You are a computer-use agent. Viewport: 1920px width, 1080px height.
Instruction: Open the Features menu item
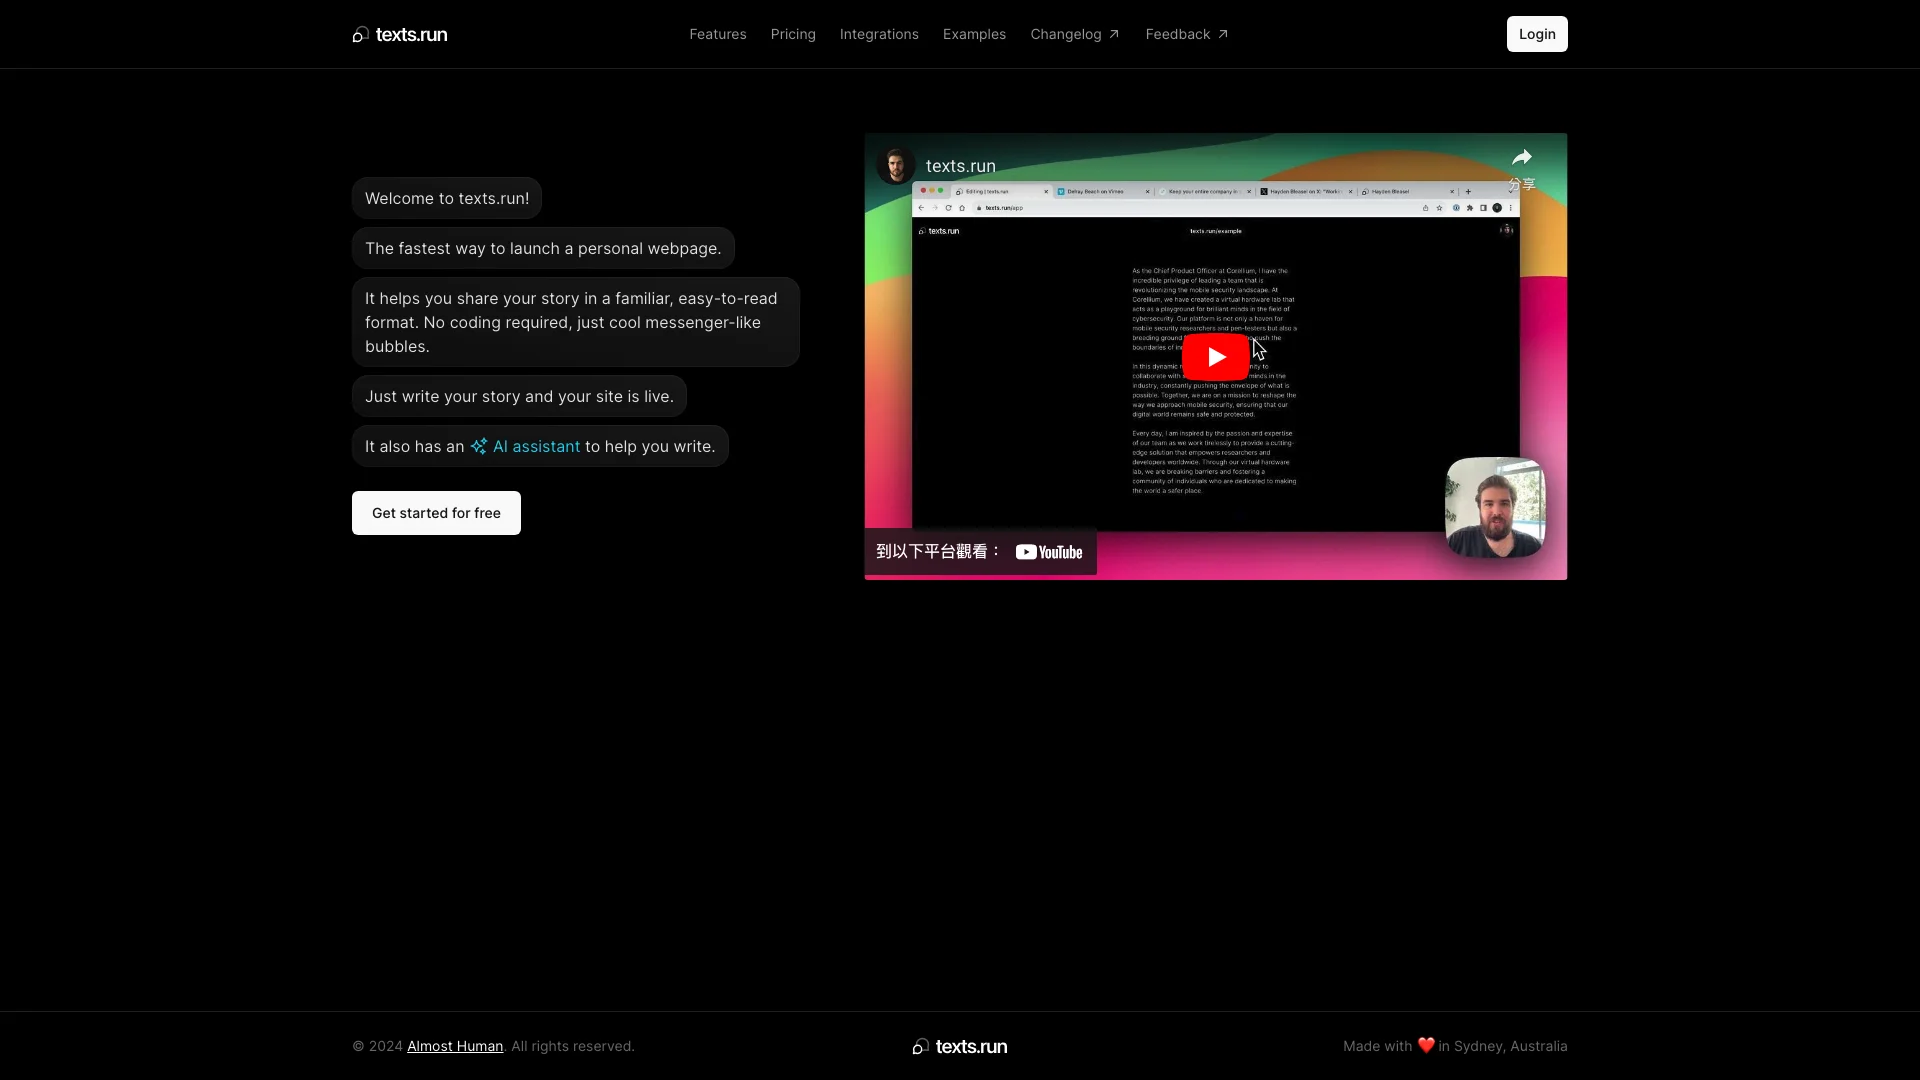click(717, 34)
